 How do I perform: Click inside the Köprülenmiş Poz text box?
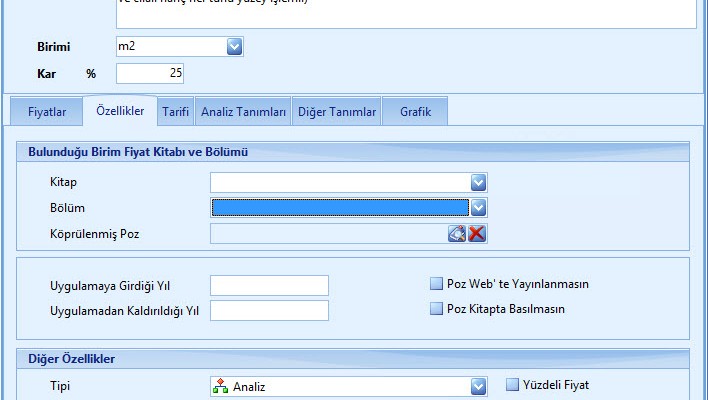tap(328, 233)
